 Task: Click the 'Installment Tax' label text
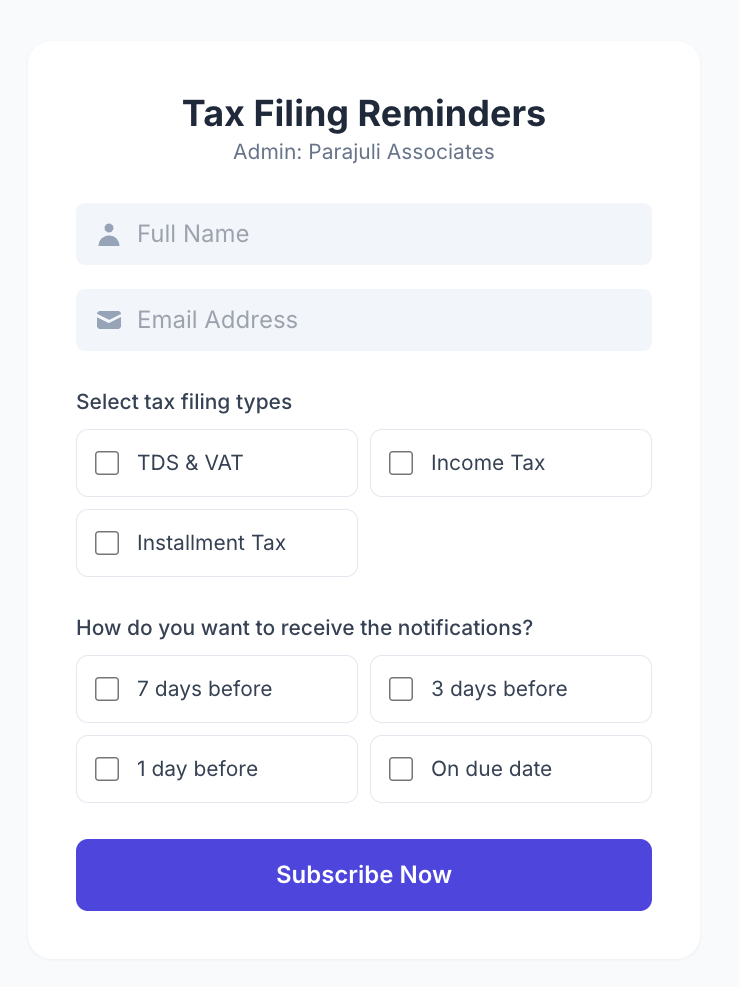point(211,543)
